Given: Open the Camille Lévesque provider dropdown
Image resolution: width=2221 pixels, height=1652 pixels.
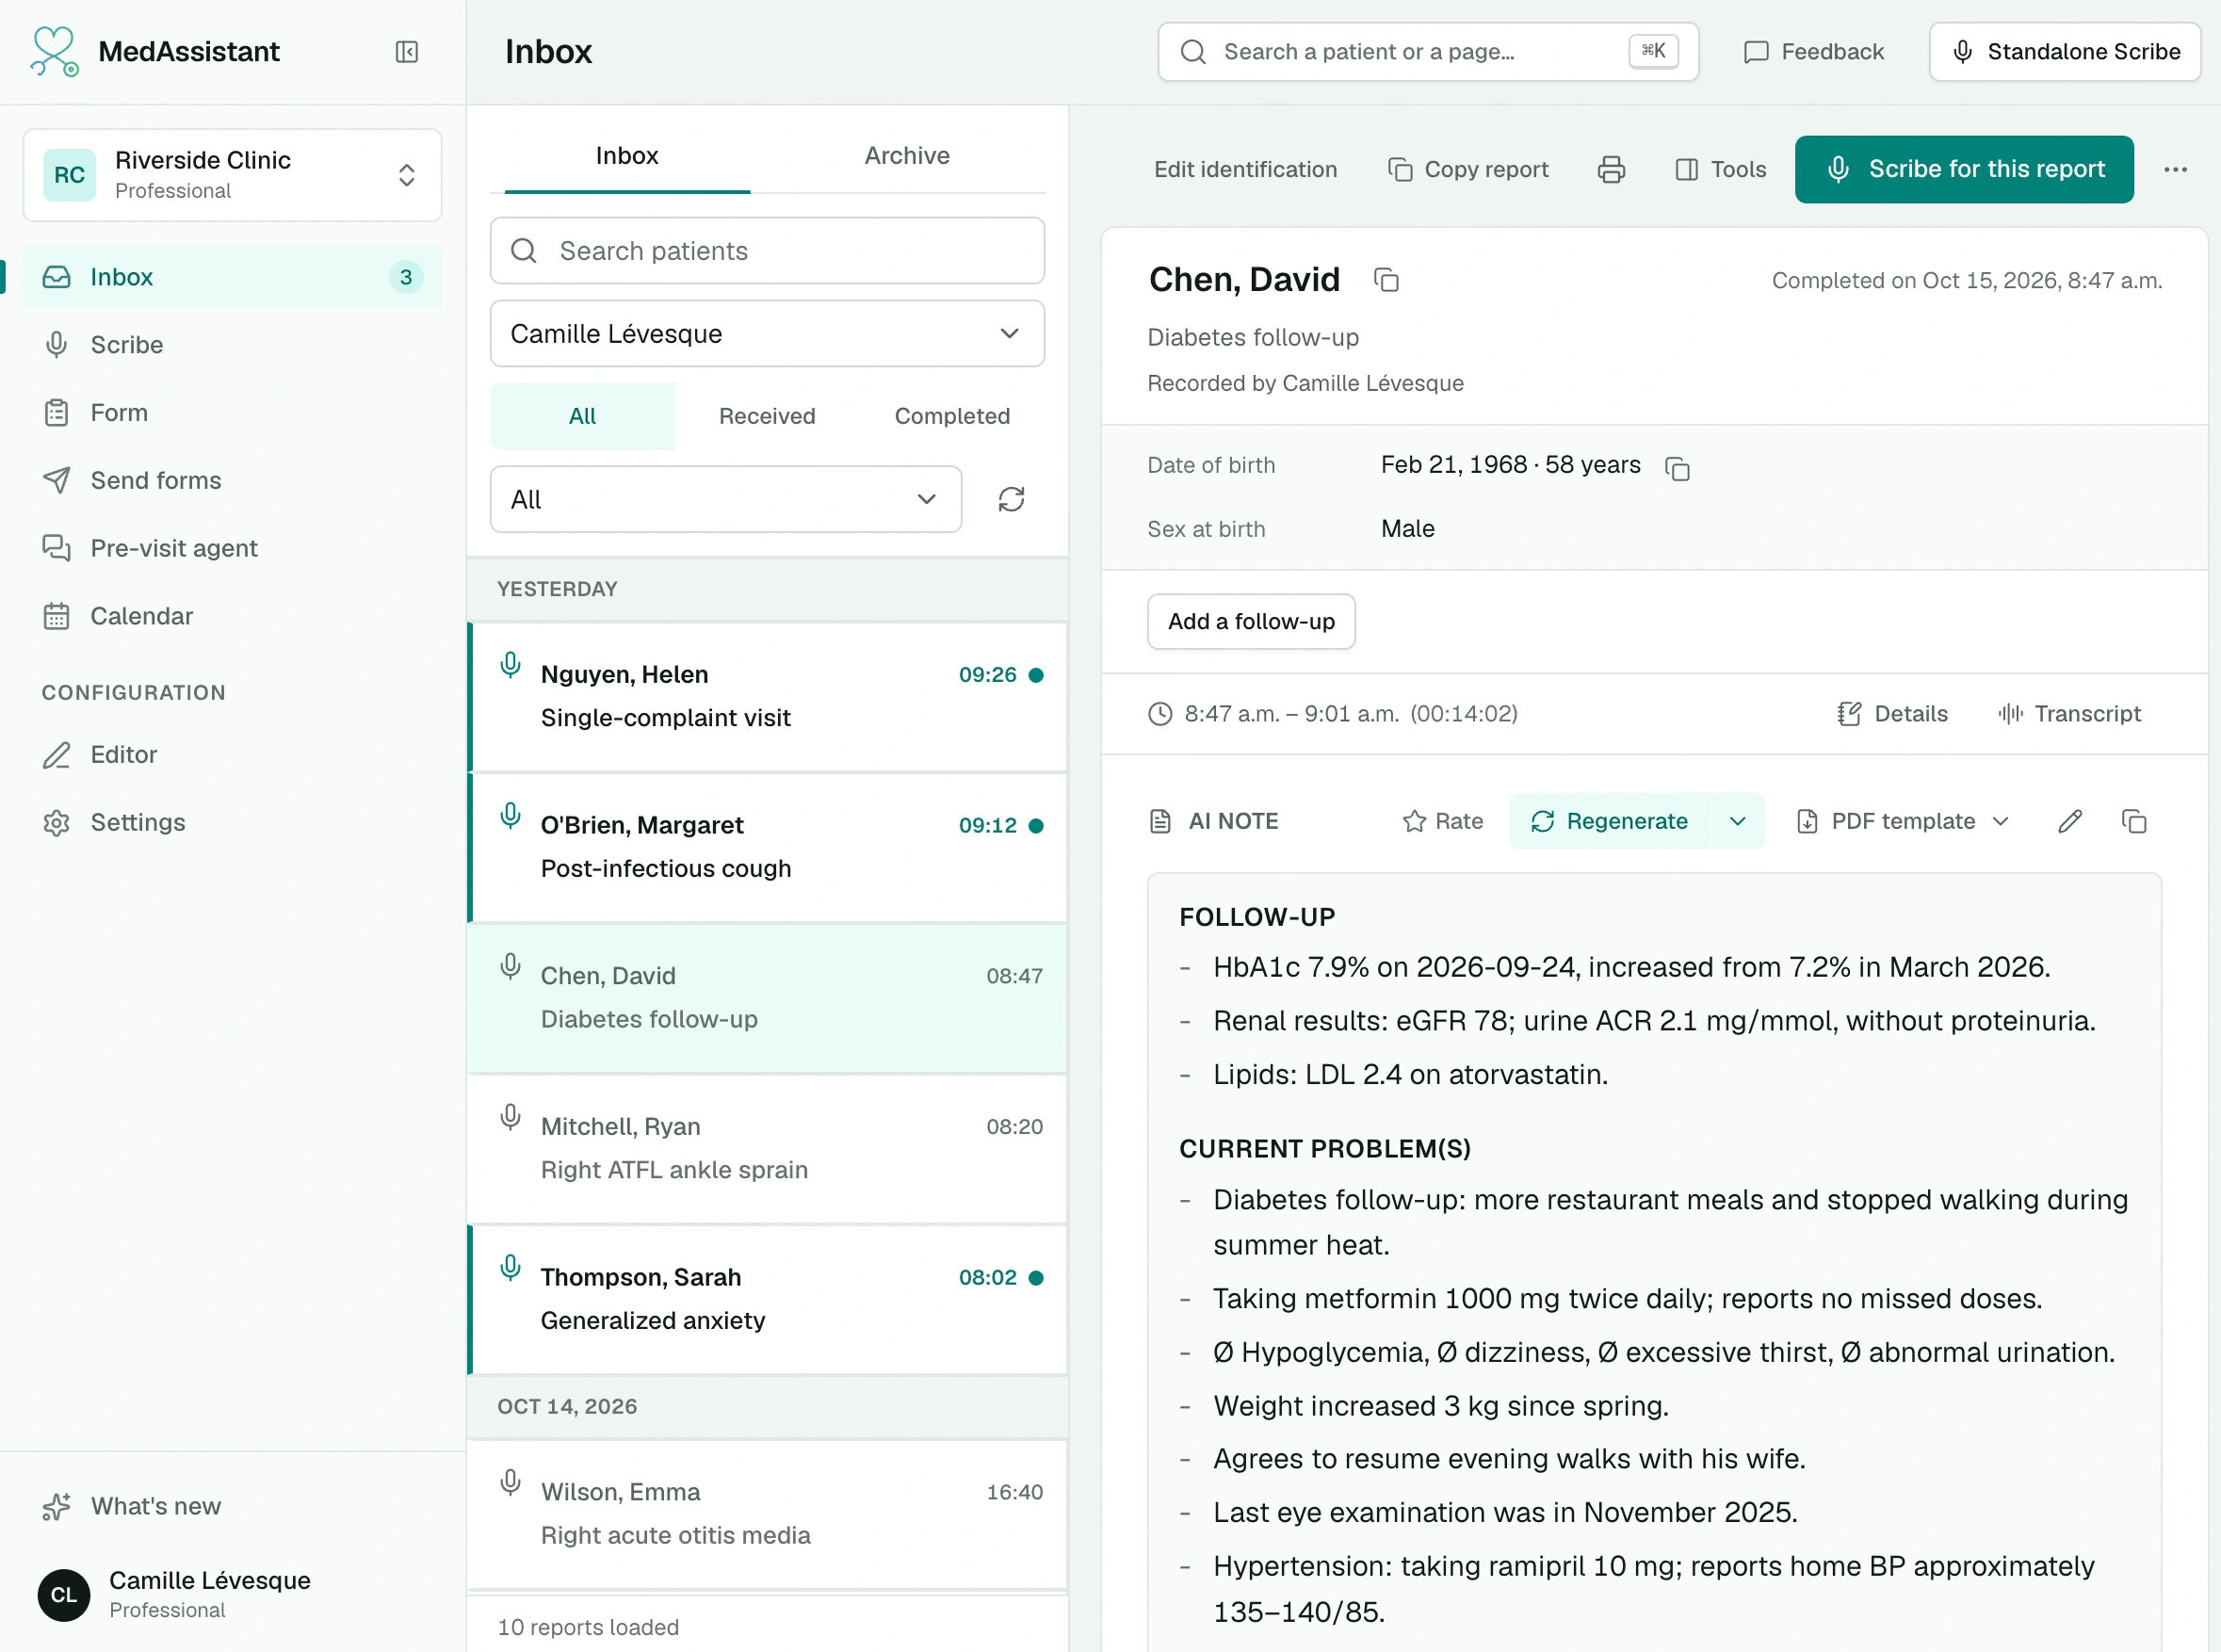Looking at the screenshot, I should coord(767,334).
